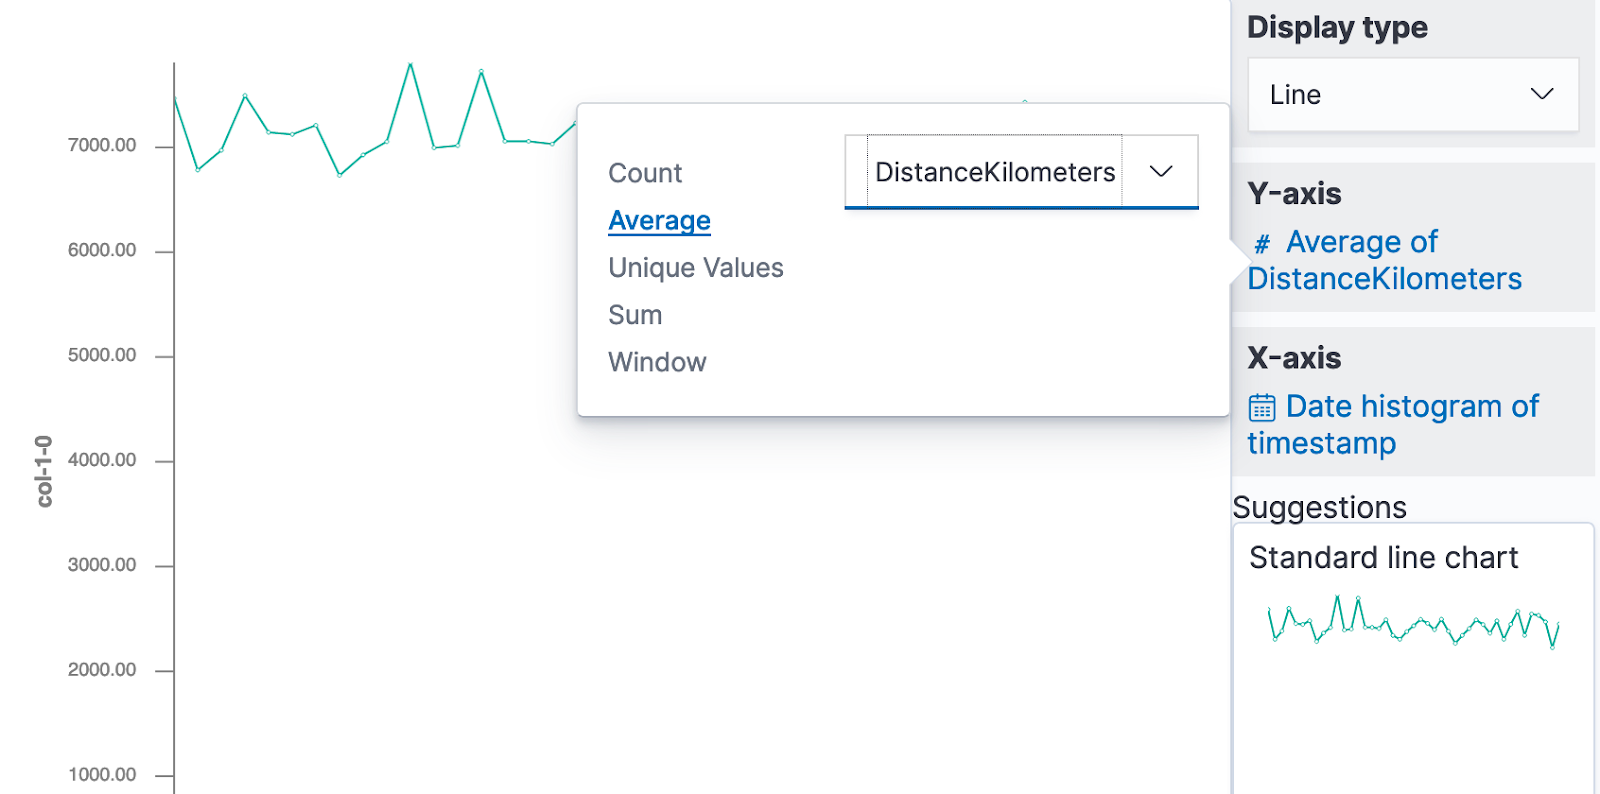
Task: Click the number hash icon in Y-axis
Action: point(1262,244)
